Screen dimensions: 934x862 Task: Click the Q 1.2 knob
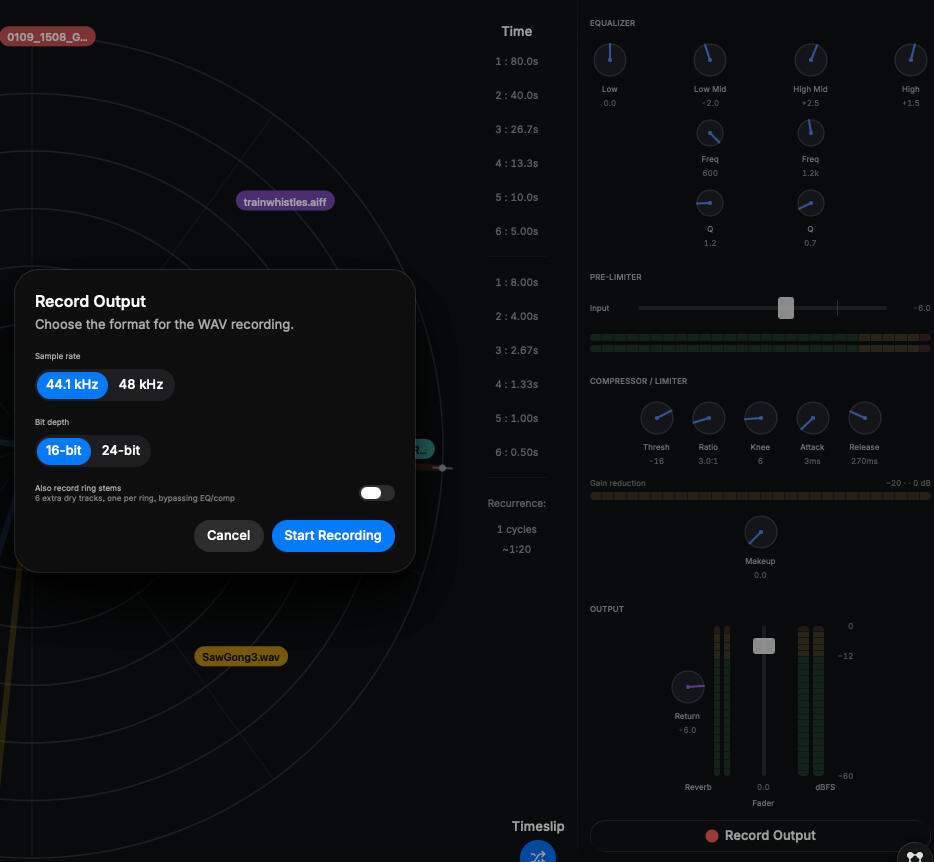[x=709, y=203]
